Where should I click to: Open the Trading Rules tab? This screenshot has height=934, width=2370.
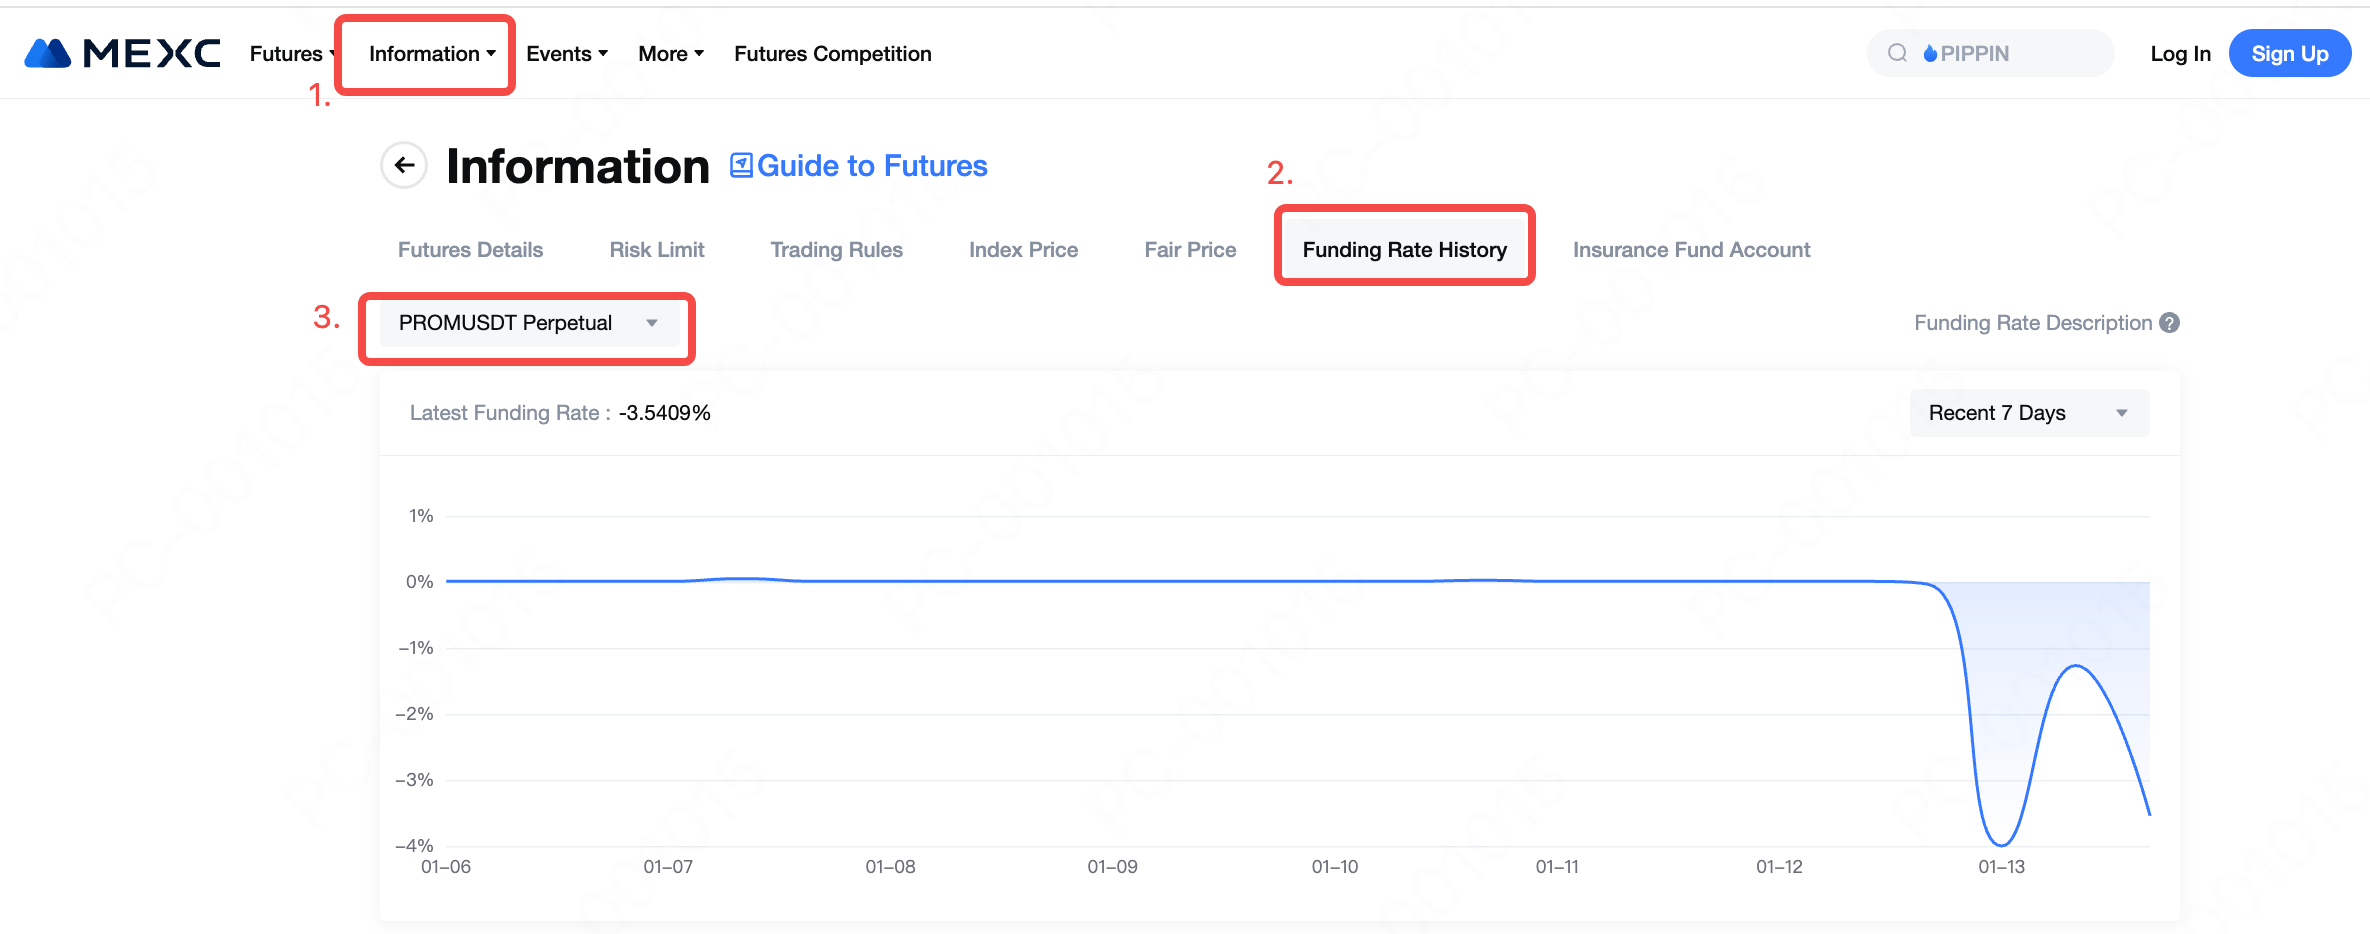836,250
